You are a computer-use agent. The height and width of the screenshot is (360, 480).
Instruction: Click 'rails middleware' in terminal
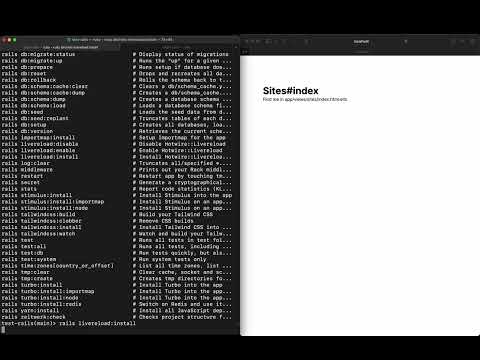27,170
